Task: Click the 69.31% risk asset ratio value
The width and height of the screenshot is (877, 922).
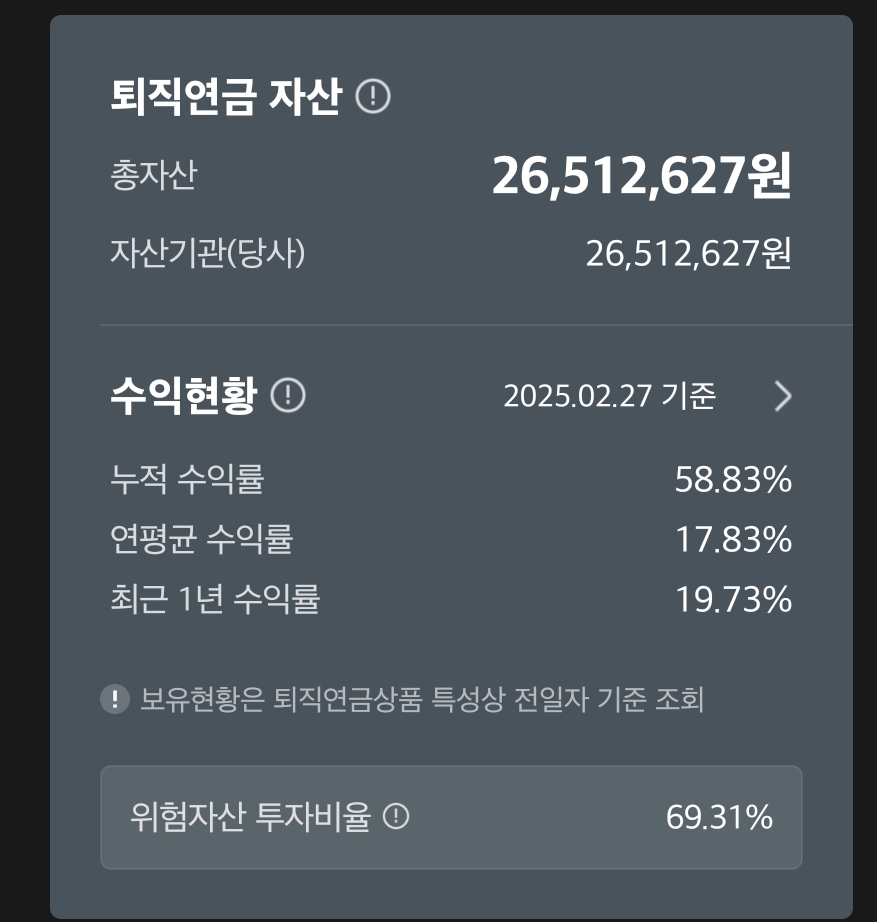Action: tap(719, 817)
